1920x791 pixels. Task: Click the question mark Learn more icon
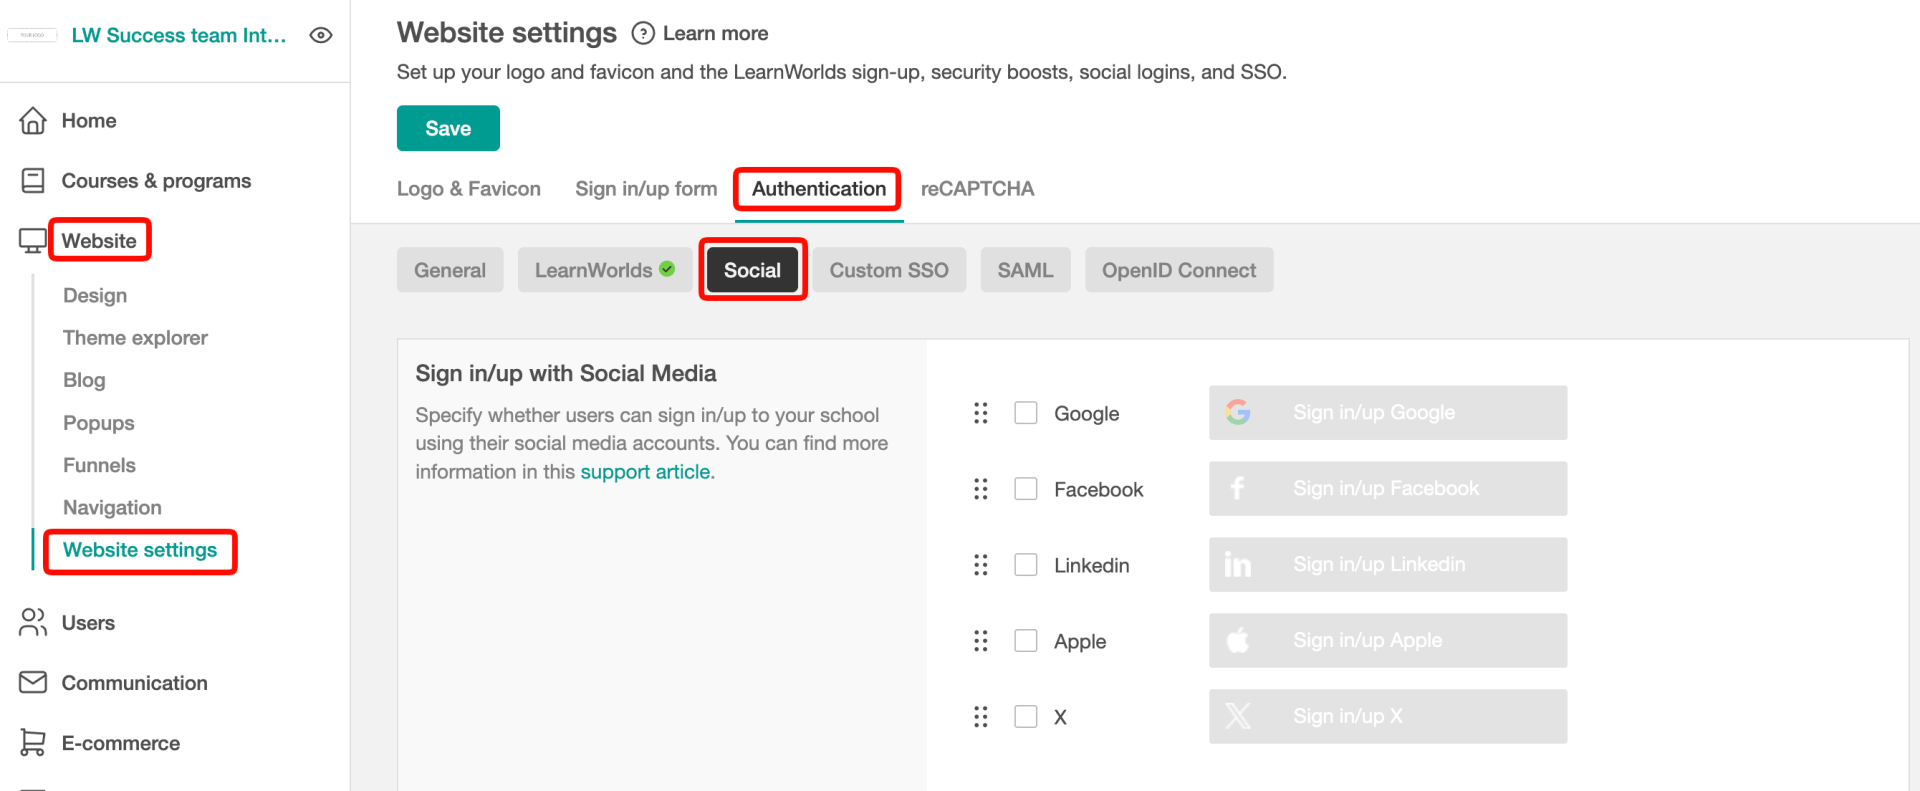643,34
